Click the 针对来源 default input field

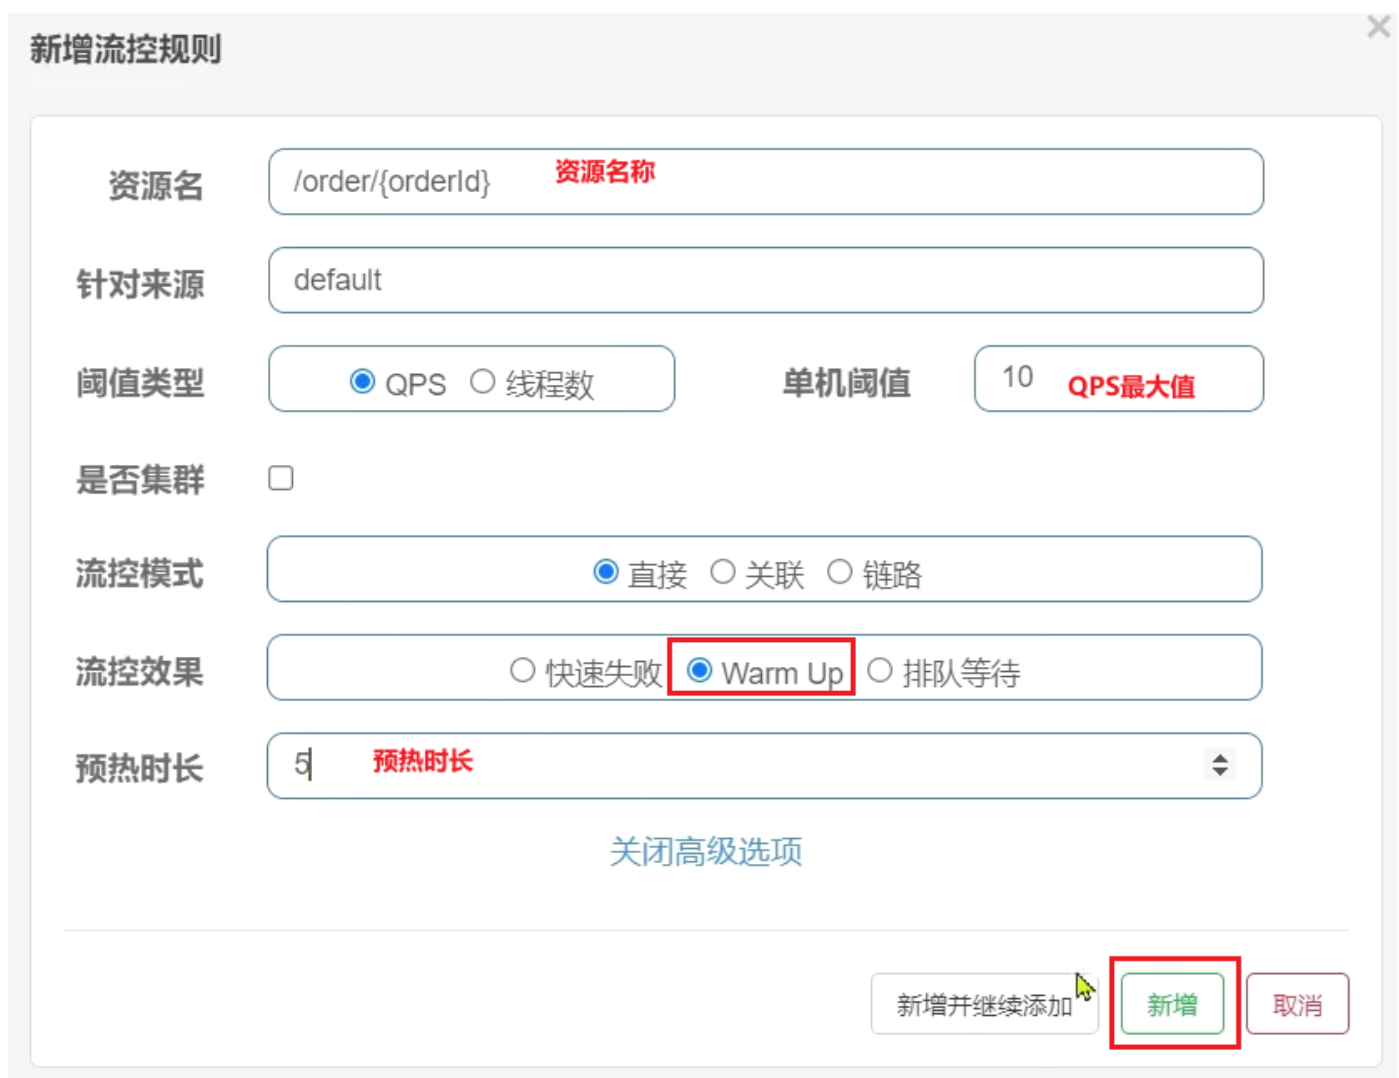(x=765, y=281)
